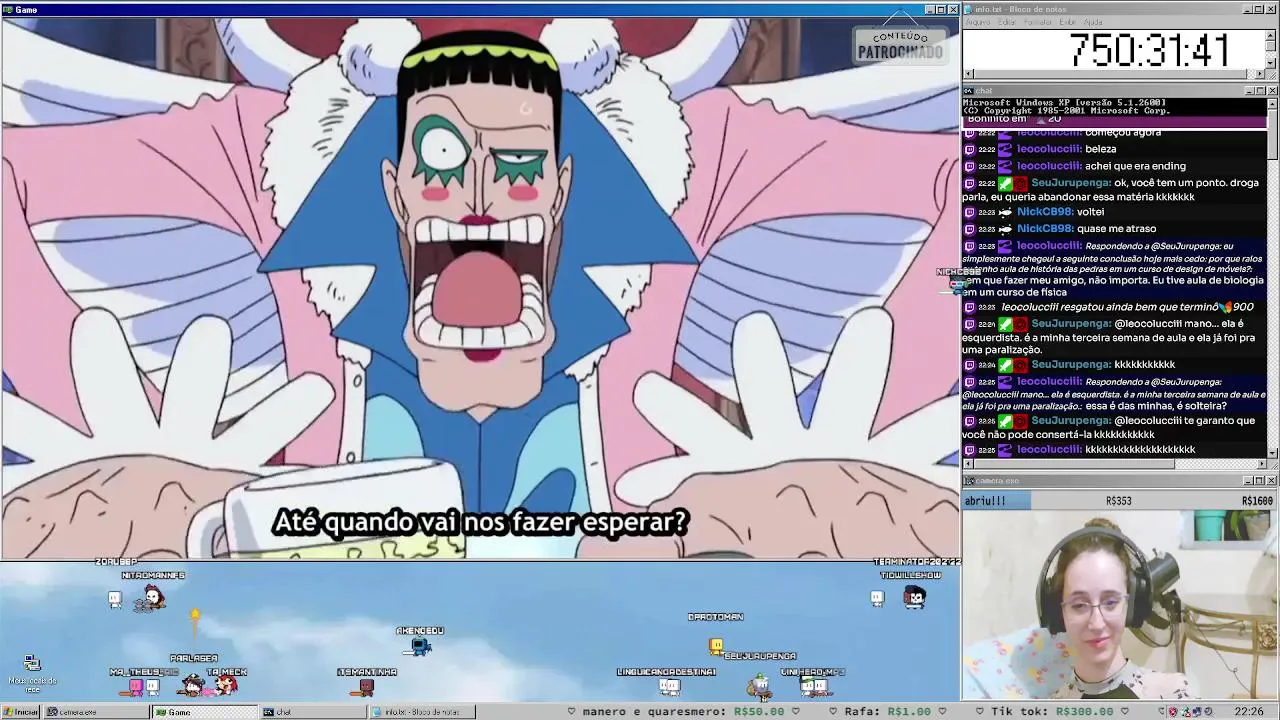This screenshot has width=1280, height=720.
Task: Click the TIOWILLSHOW avatar character
Action: coord(915,597)
